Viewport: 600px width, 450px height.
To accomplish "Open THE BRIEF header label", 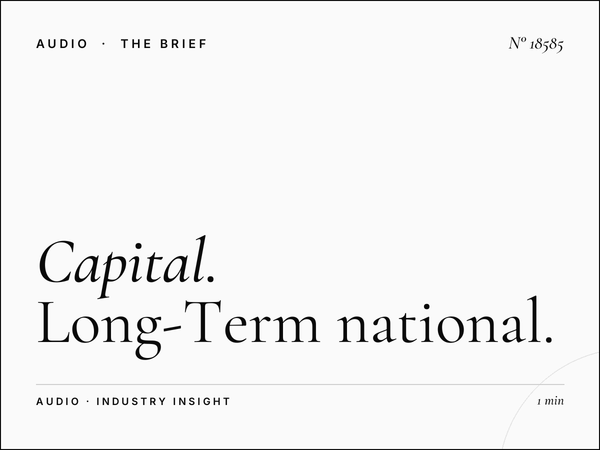I will [164, 44].
